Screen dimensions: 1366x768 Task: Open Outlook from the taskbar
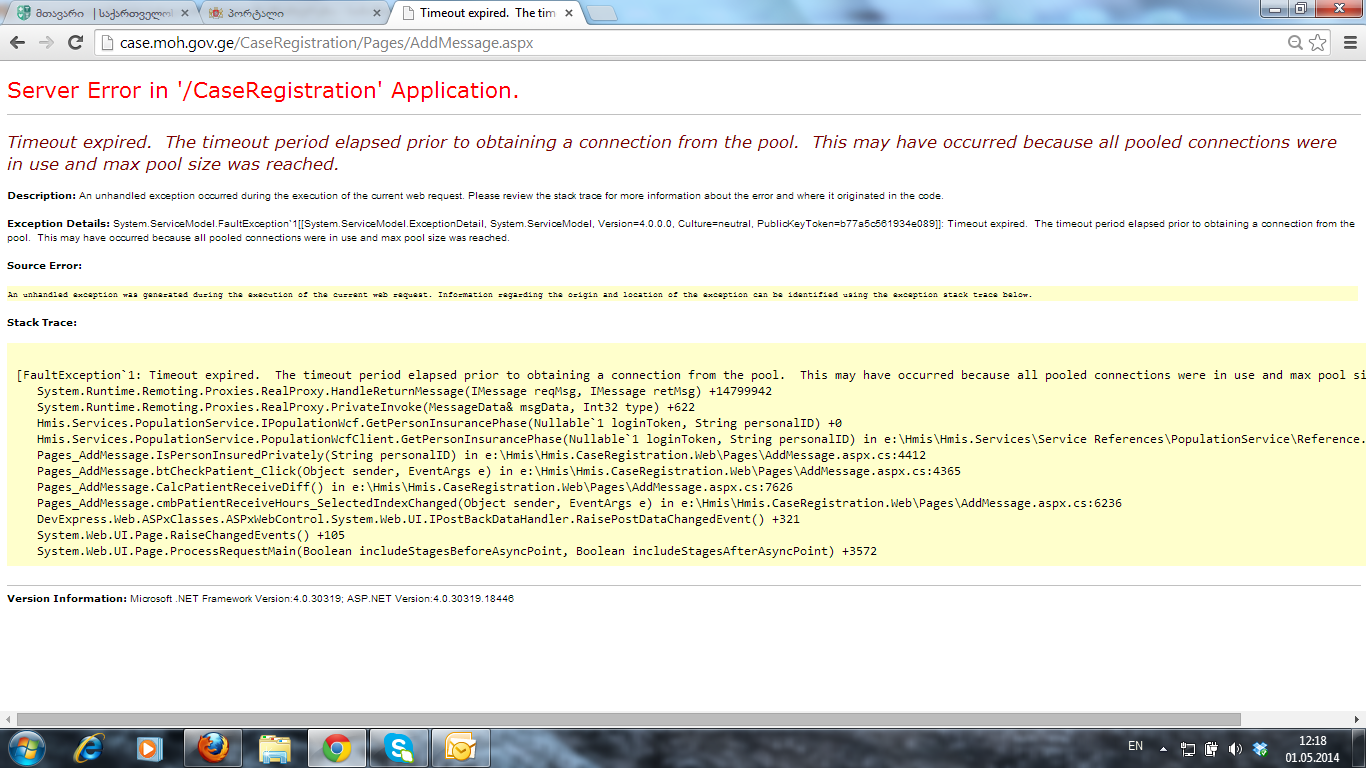tap(460, 748)
